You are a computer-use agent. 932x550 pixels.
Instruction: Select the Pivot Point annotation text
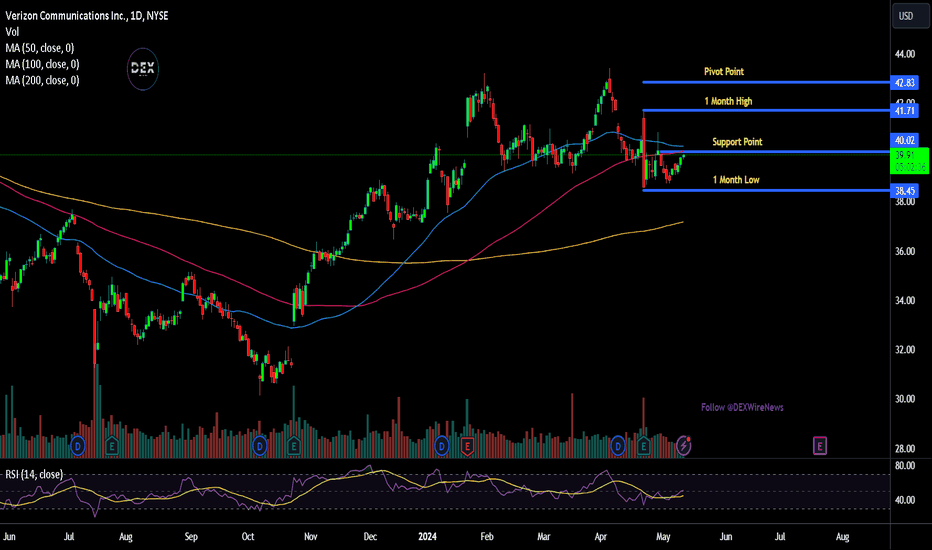point(724,71)
